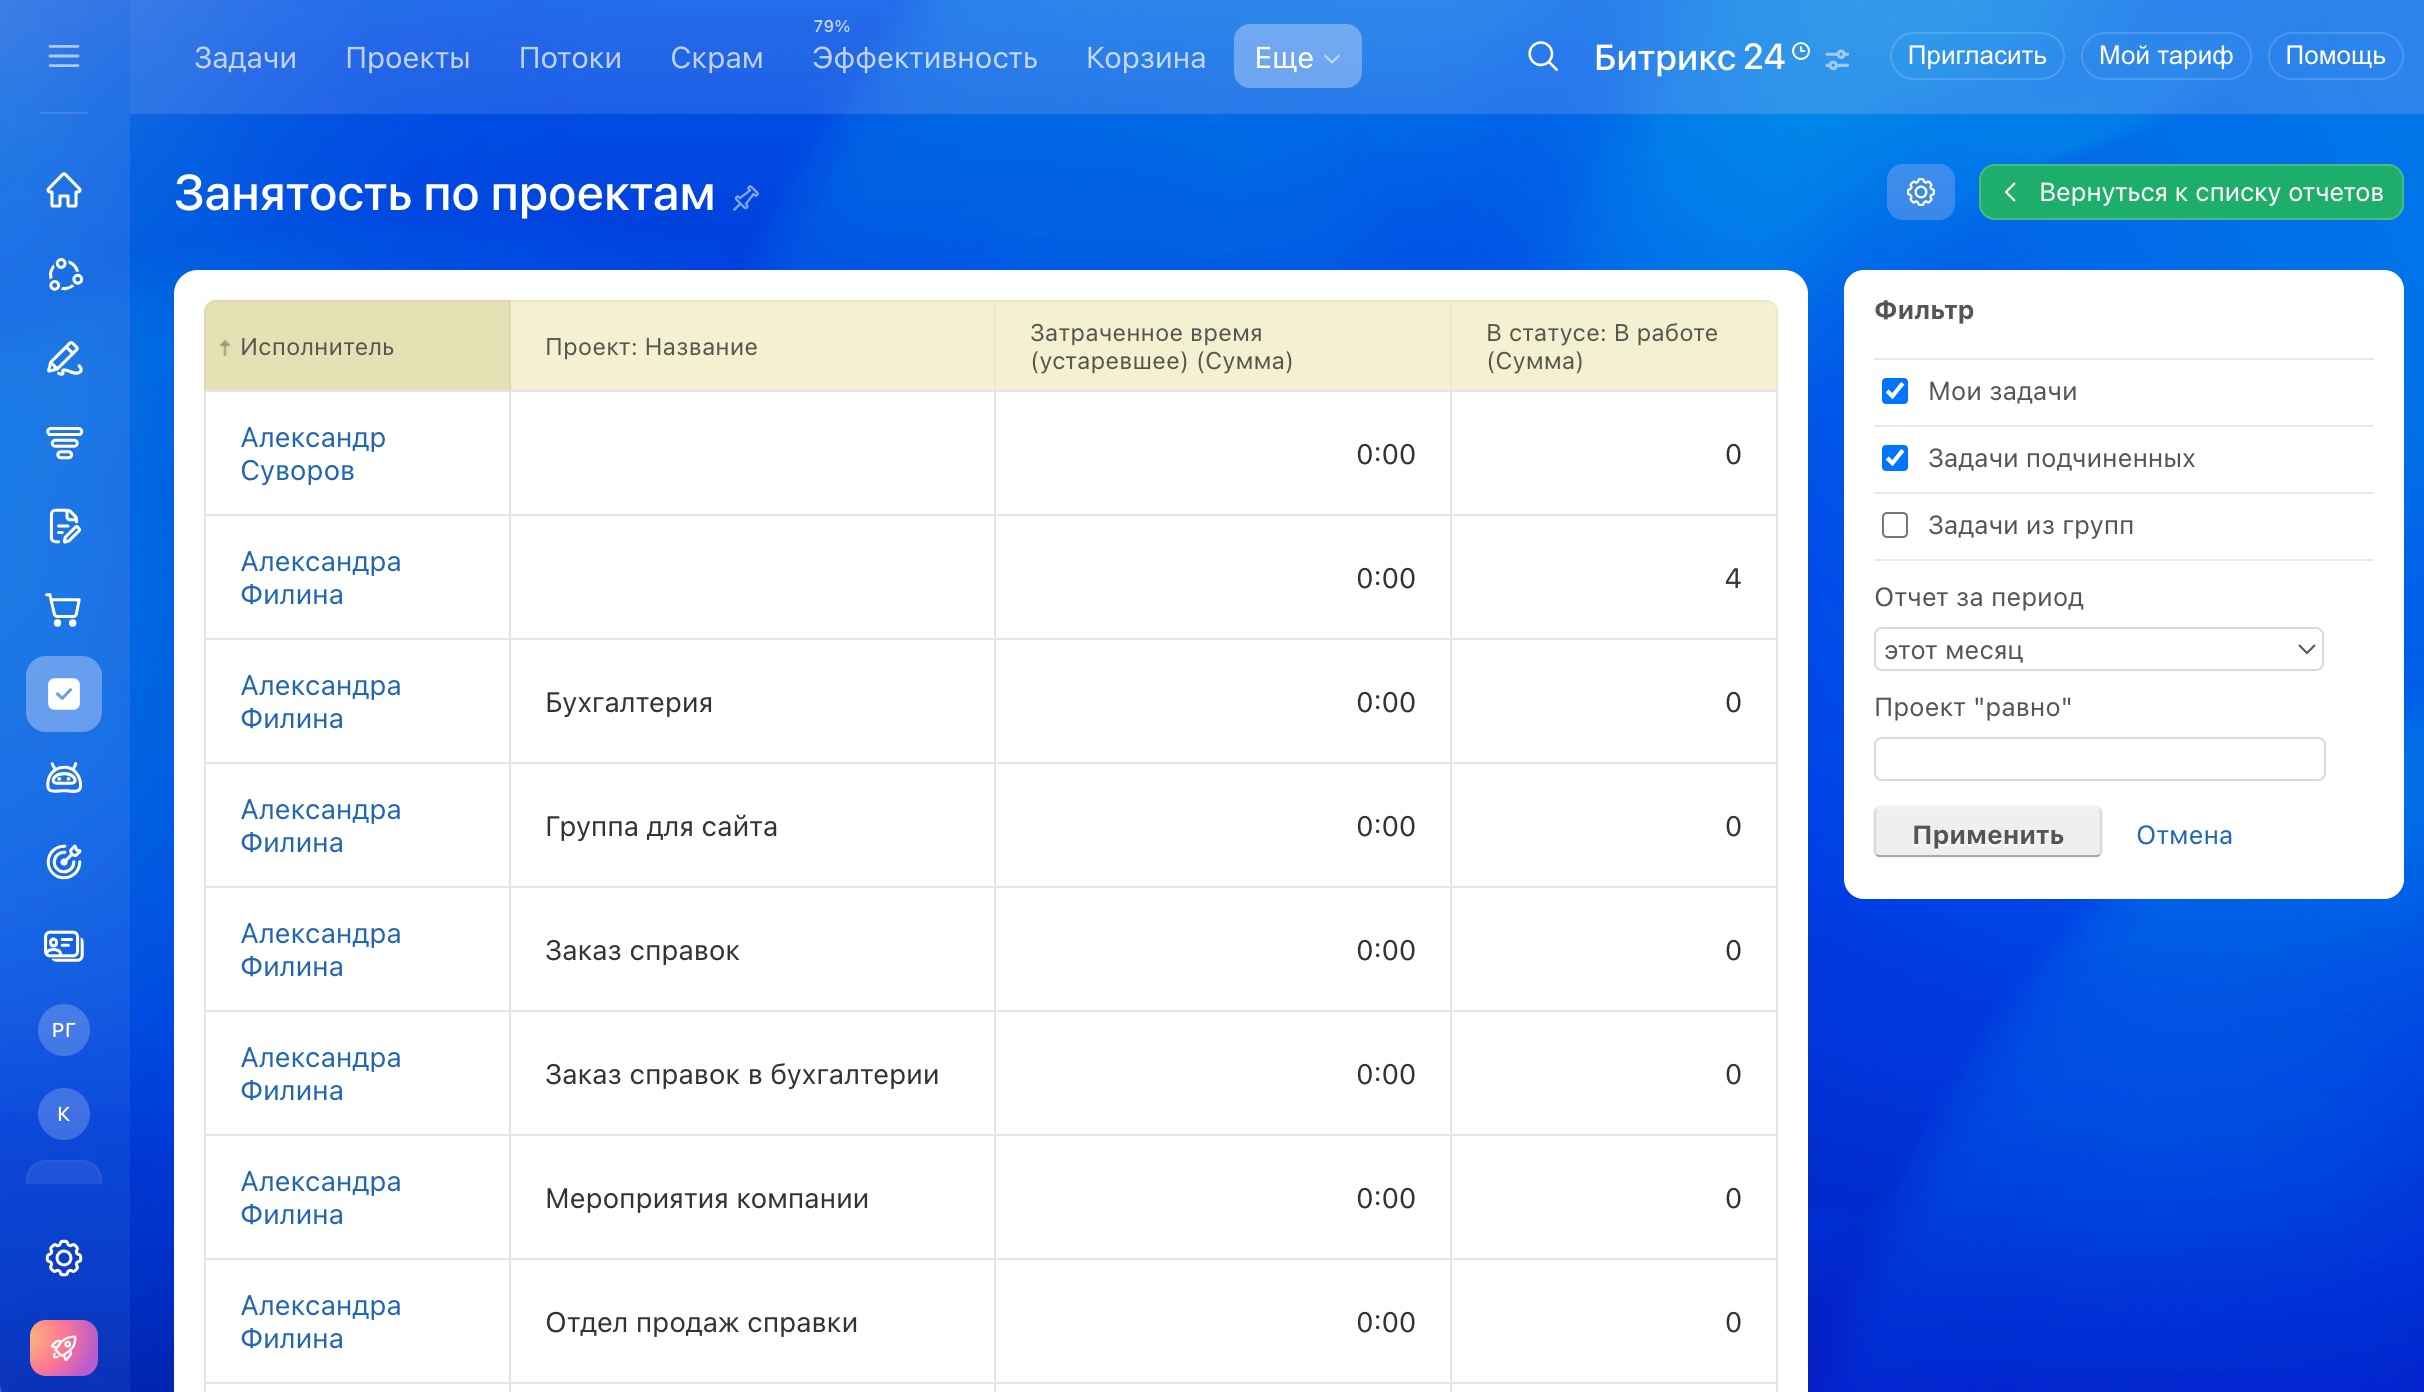Open the sidebar settings gear icon
The image size is (2424, 1392).
tap(64, 1258)
